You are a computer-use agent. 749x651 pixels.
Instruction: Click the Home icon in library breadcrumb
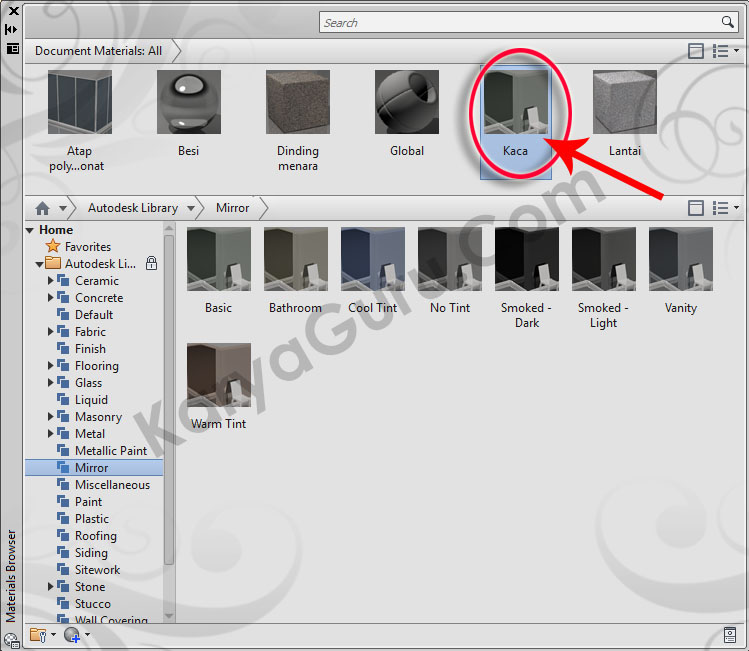(x=42, y=208)
